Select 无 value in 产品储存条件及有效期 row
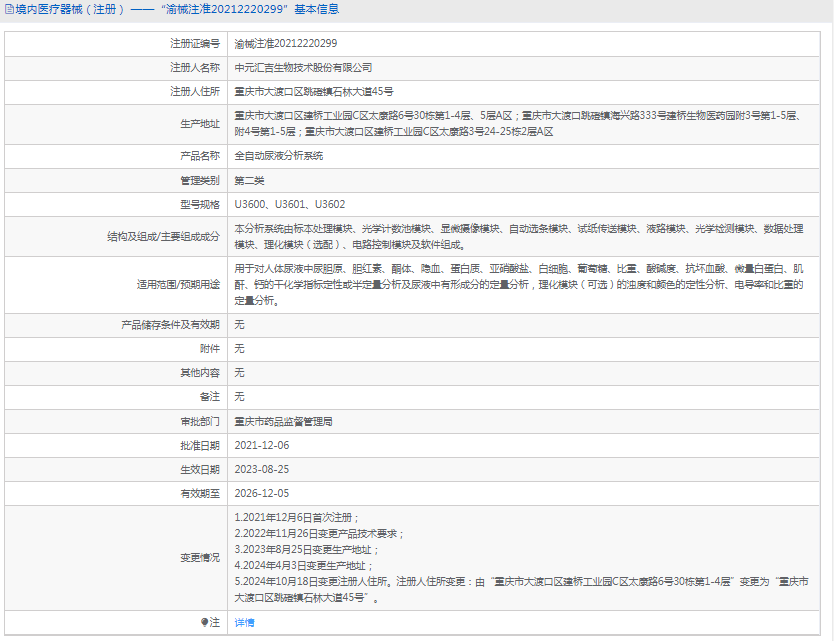The height and width of the screenshot is (641, 834). [x=239, y=324]
